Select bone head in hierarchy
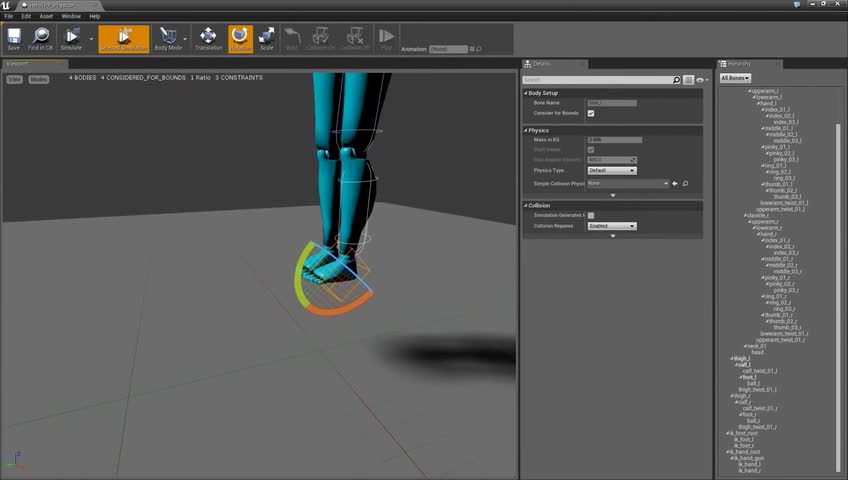The image size is (848, 480). pos(757,352)
